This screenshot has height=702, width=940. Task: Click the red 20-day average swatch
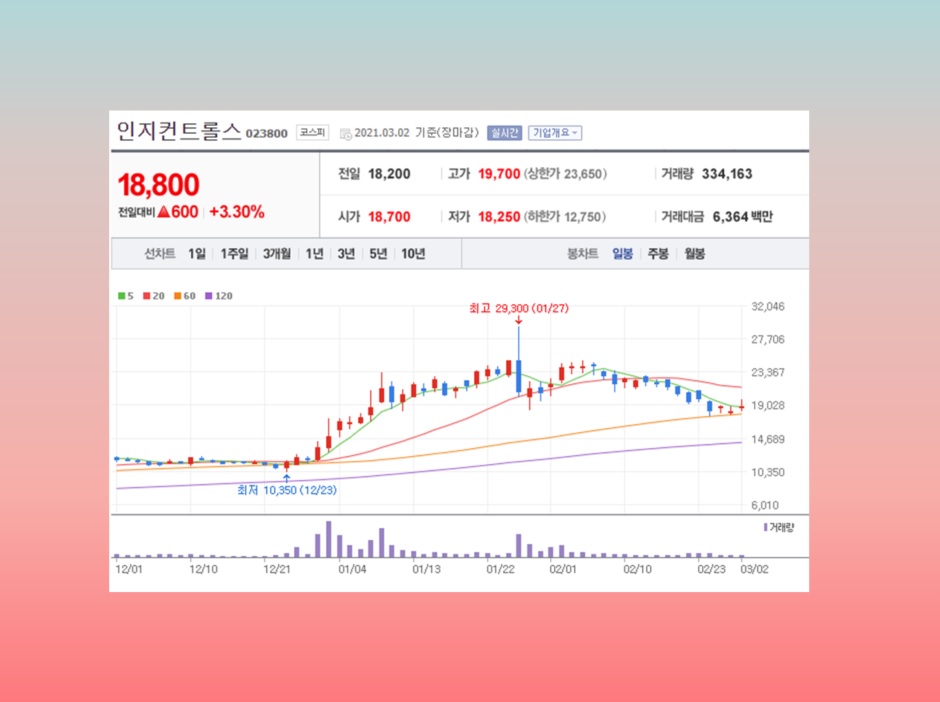pyautogui.click(x=146, y=296)
